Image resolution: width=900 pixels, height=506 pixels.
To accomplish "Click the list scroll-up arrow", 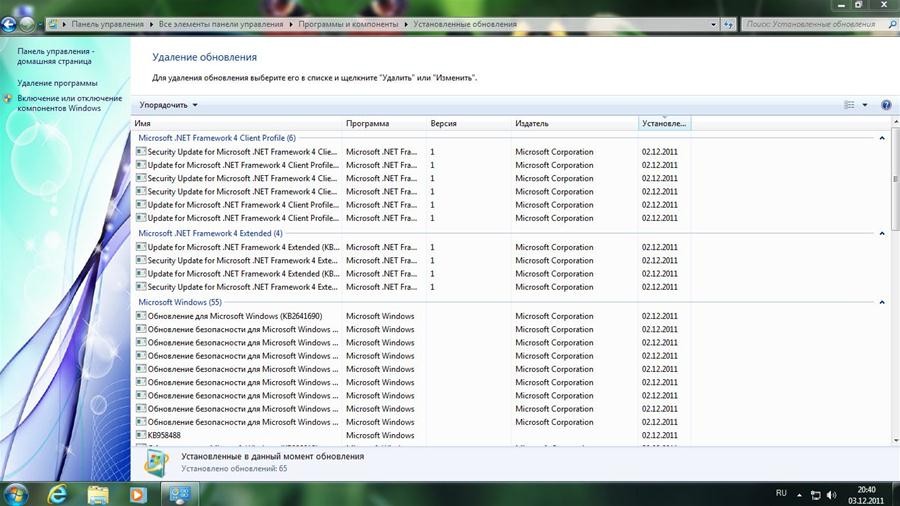I will coord(895,122).
